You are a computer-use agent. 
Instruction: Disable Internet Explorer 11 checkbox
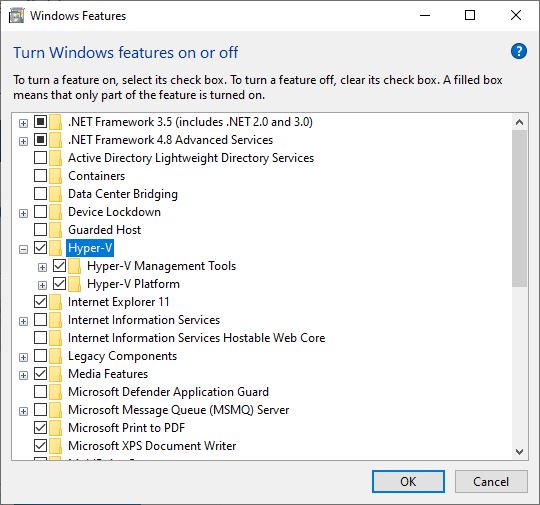click(41, 301)
